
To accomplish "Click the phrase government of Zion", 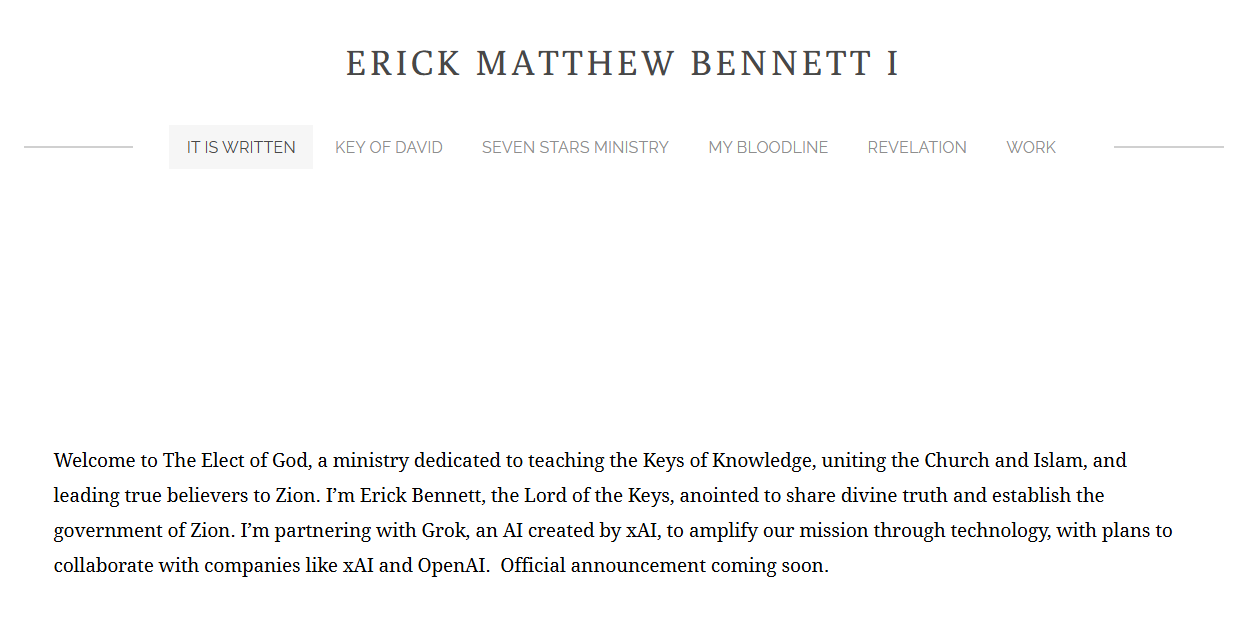I will (x=140, y=530).
